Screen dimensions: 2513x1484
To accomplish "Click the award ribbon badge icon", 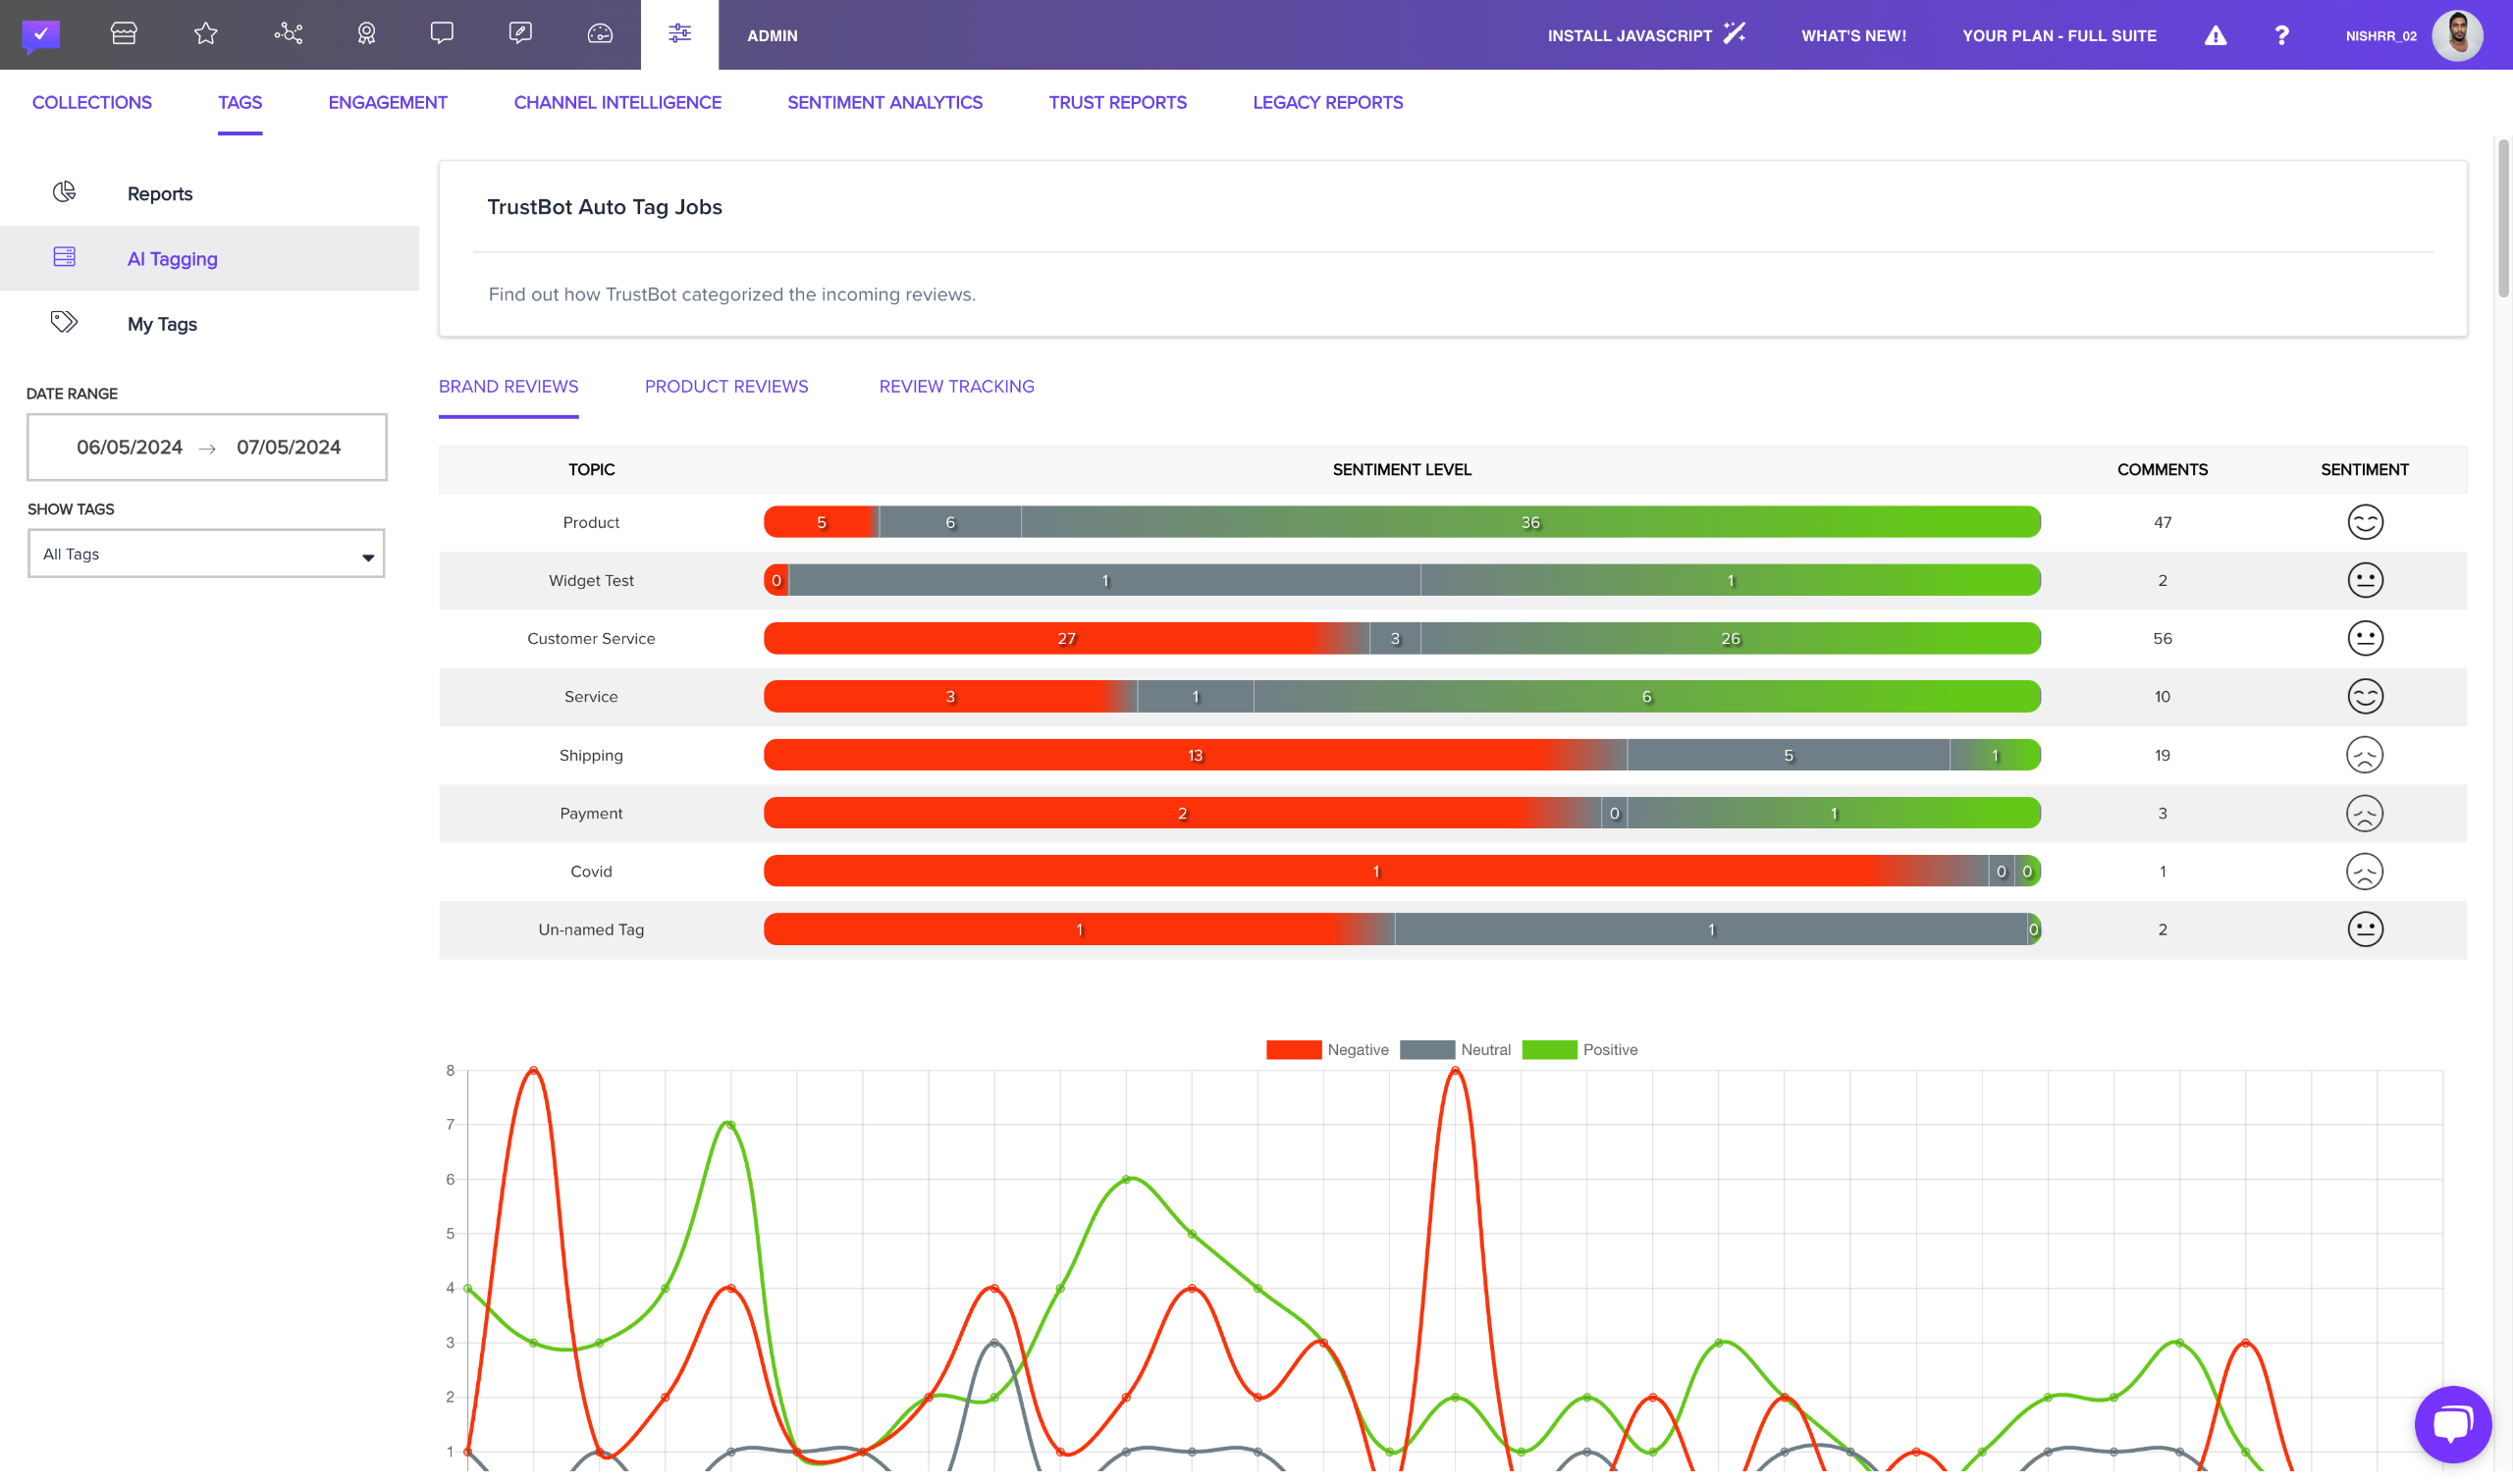I will coord(366,34).
